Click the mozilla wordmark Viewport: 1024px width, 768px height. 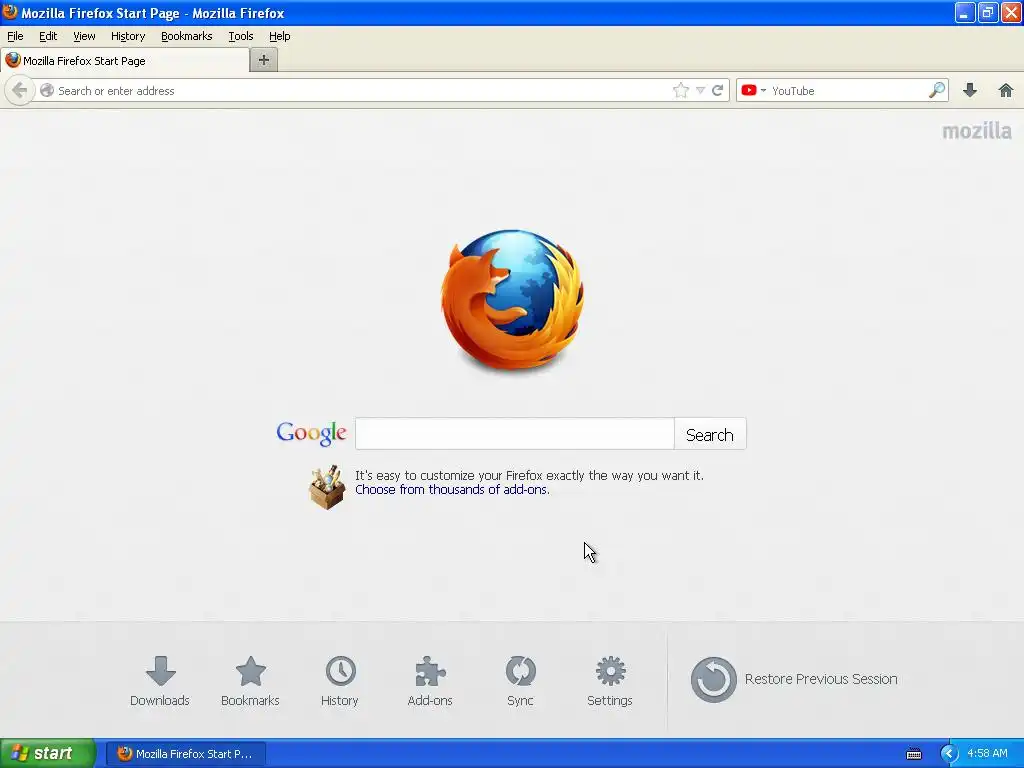coord(977,131)
